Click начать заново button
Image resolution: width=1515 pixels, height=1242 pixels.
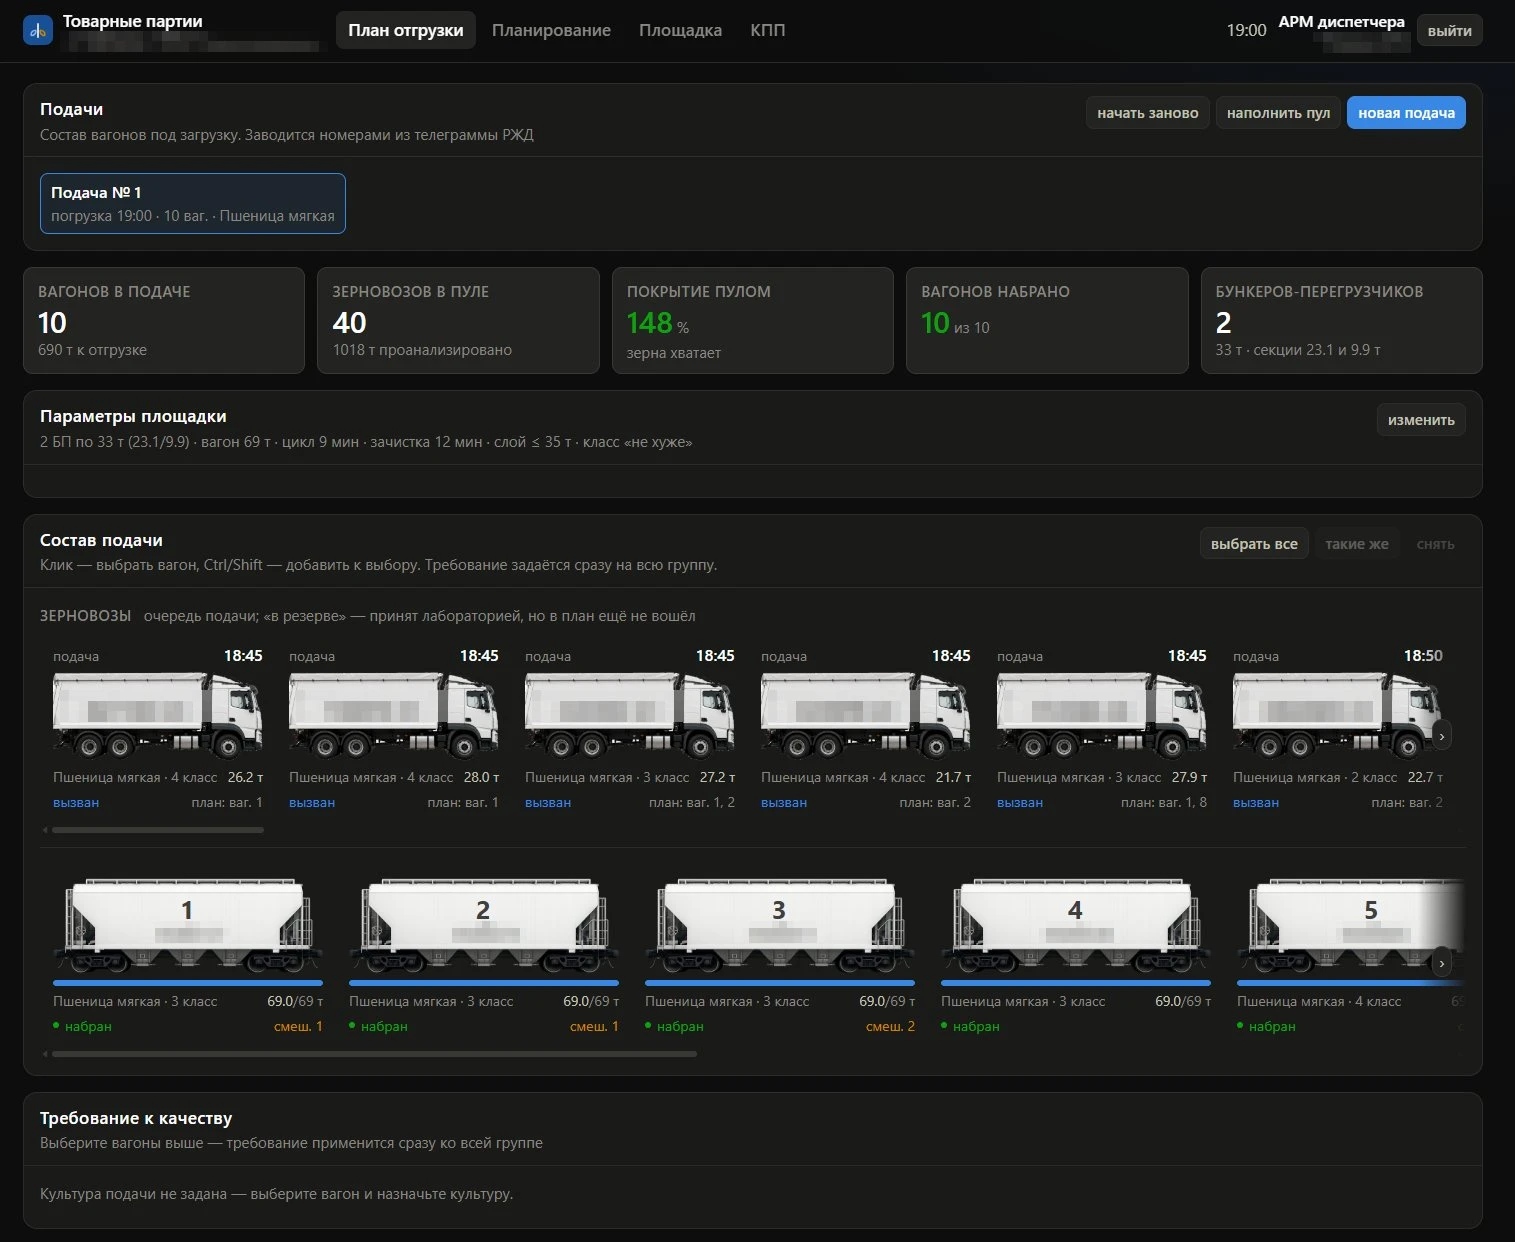[1147, 113]
